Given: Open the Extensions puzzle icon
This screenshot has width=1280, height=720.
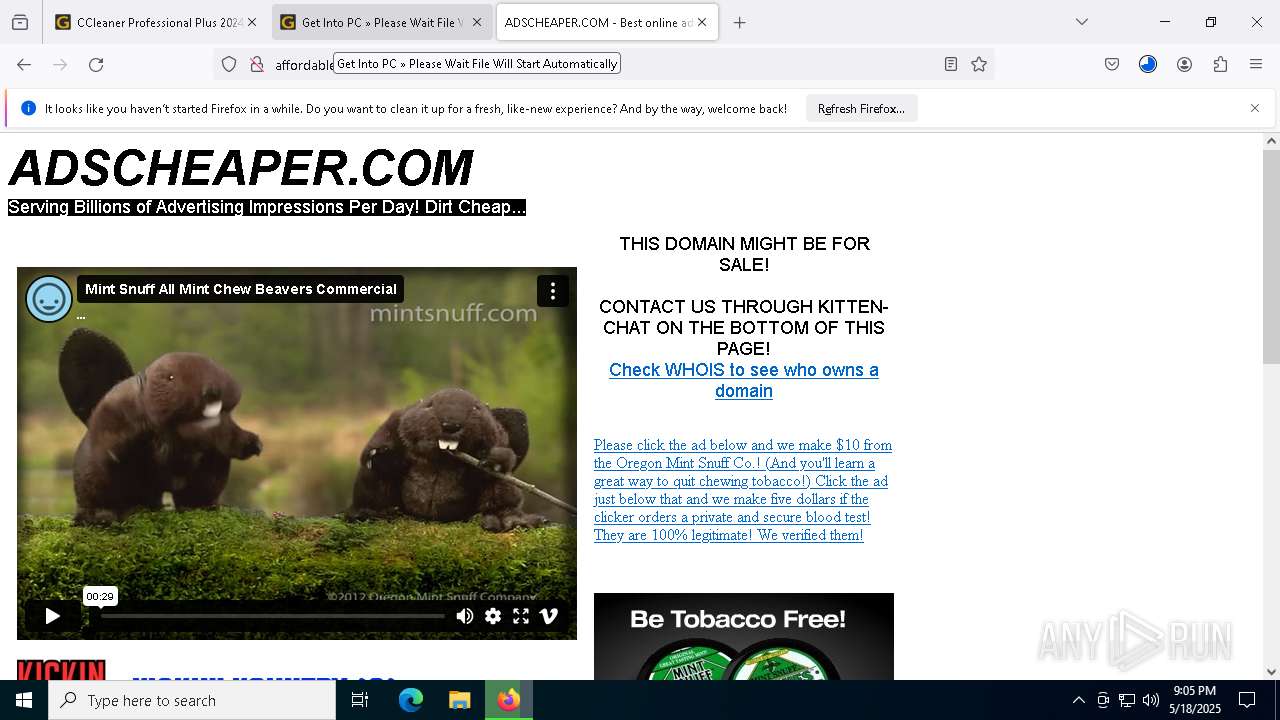Looking at the screenshot, I should pos(1220,64).
